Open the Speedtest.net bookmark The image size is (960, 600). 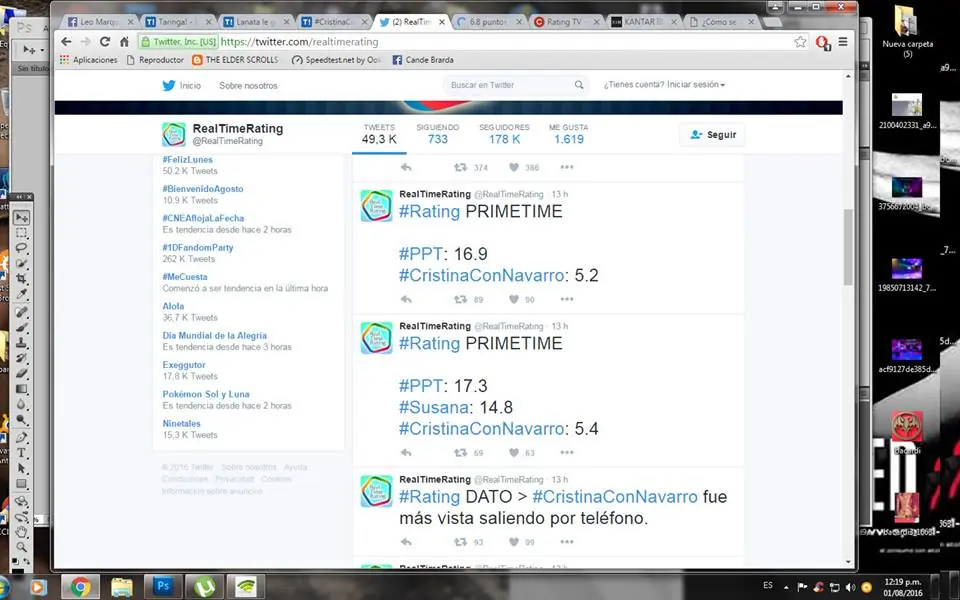point(337,60)
